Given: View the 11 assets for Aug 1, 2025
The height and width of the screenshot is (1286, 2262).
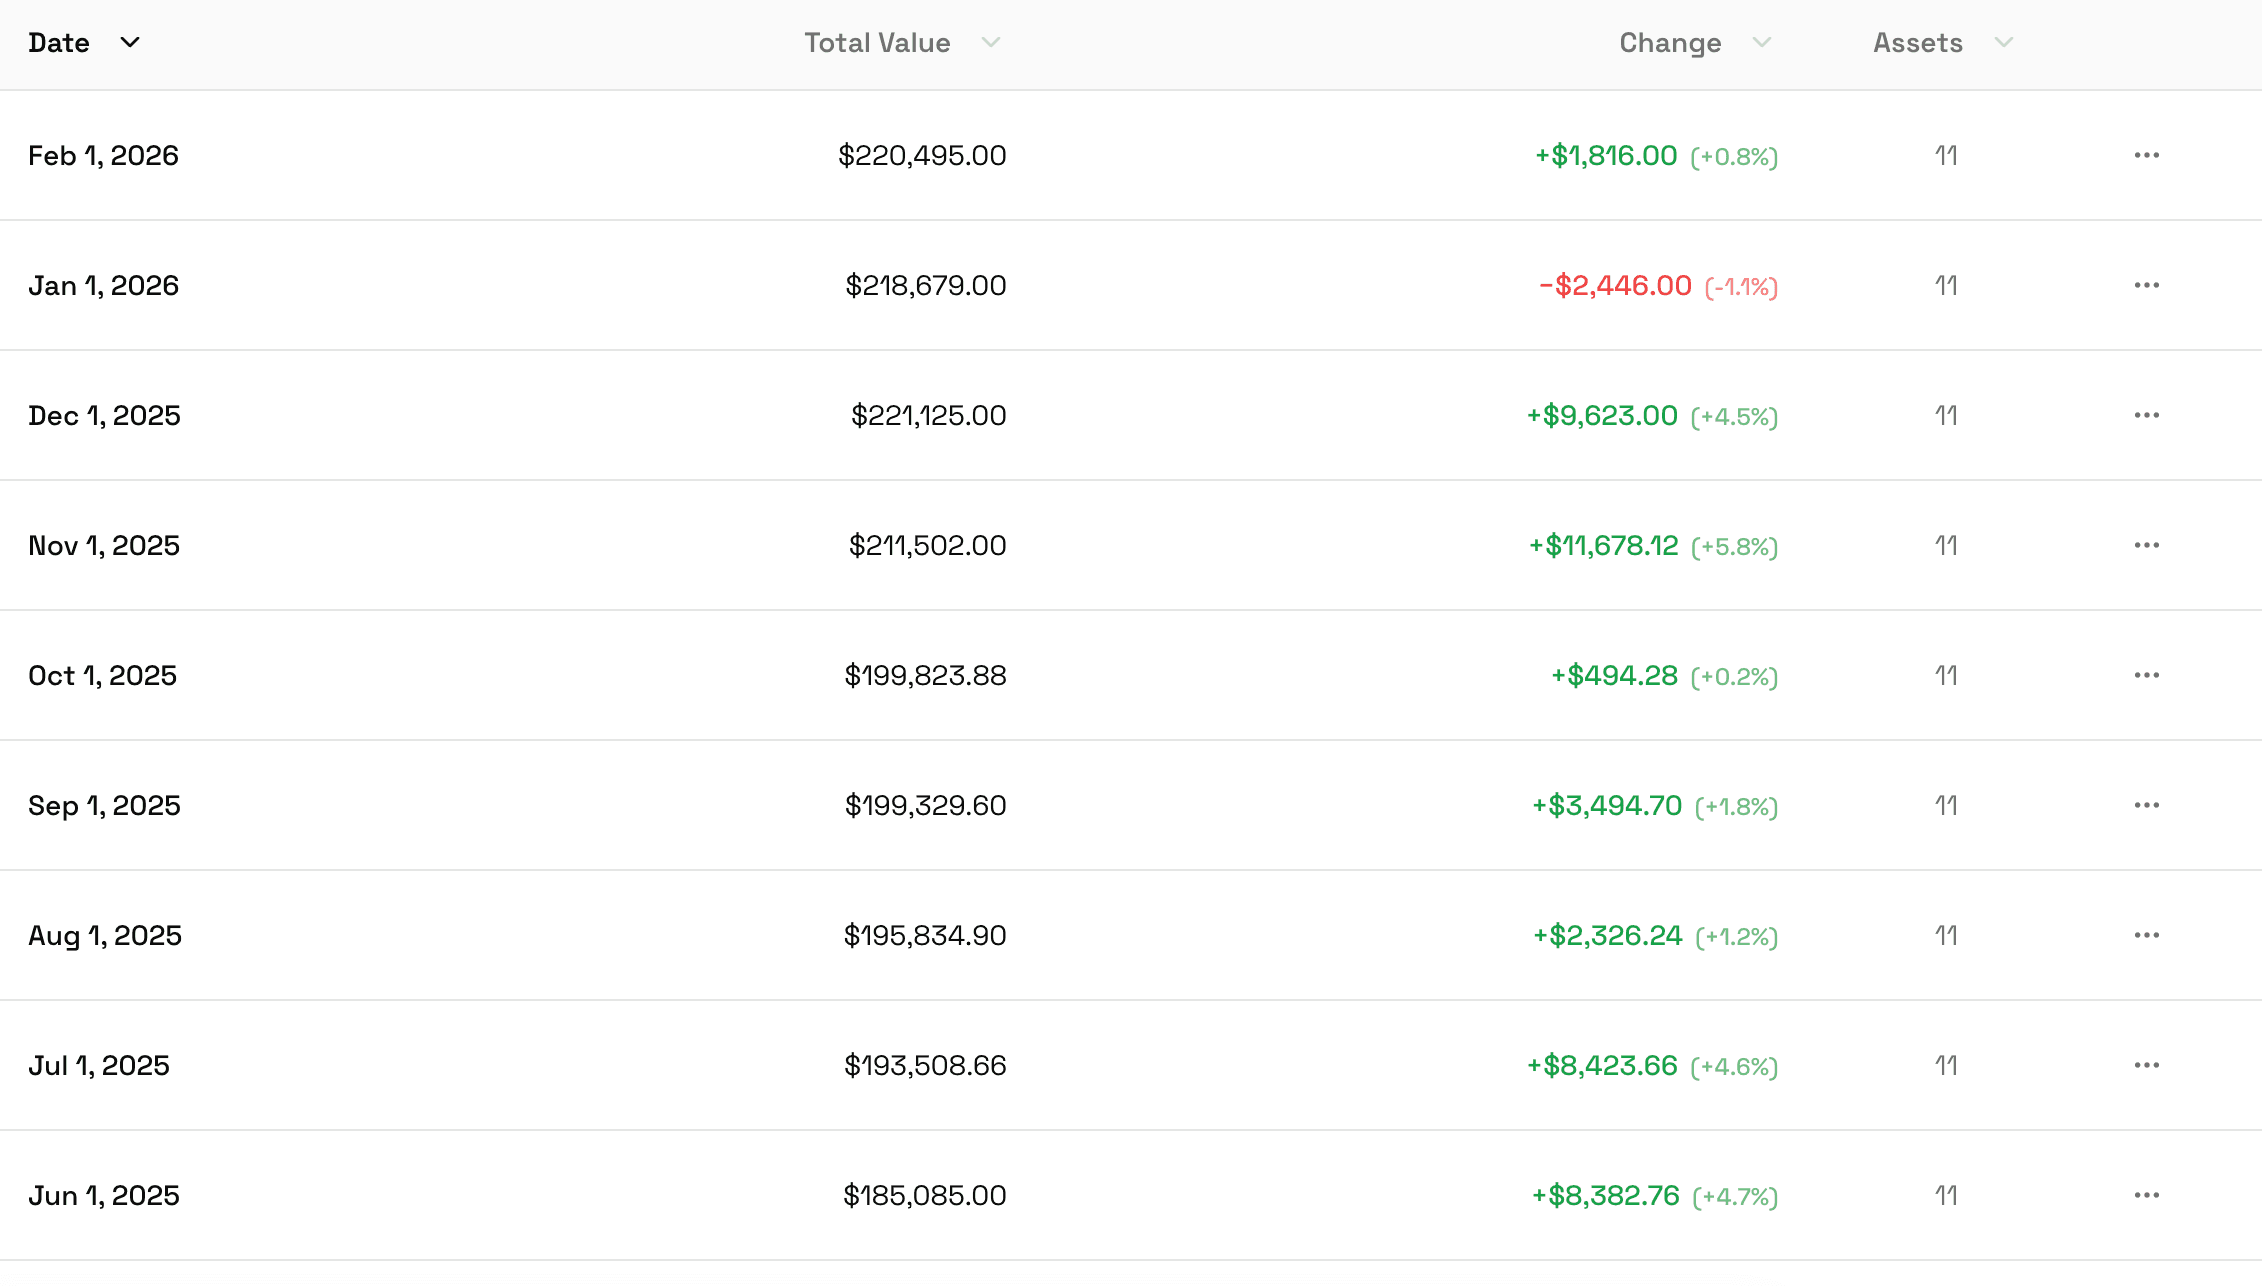Looking at the screenshot, I should [1946, 935].
